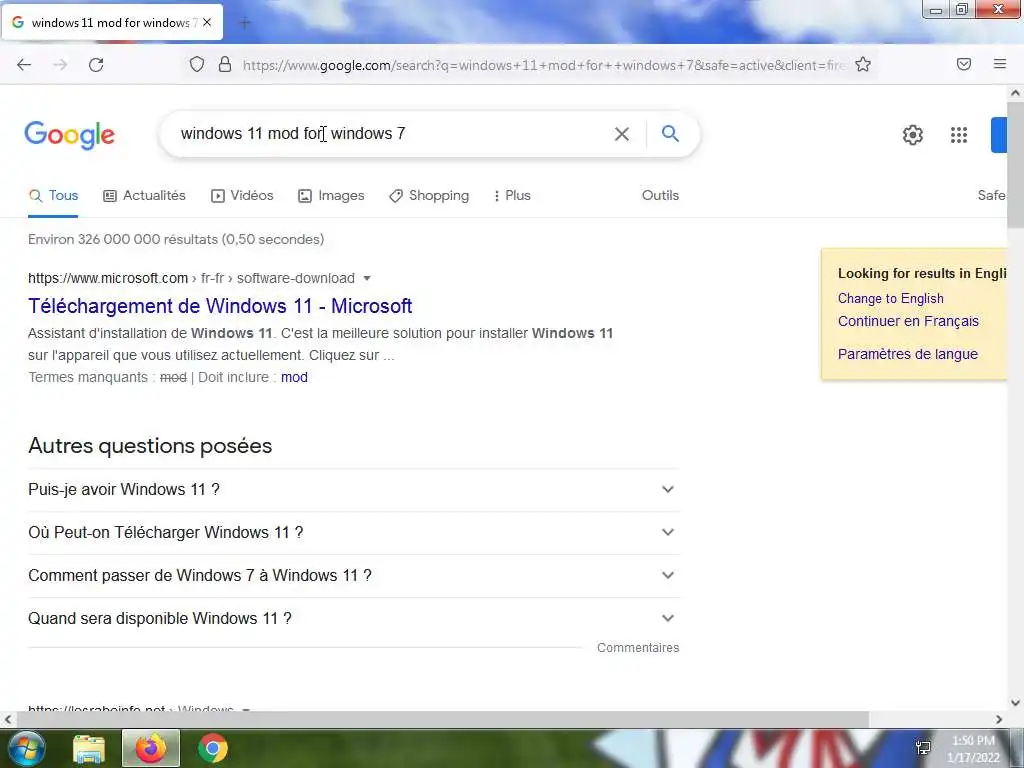
Task: Choose Continuer en Français
Action: (x=908, y=321)
